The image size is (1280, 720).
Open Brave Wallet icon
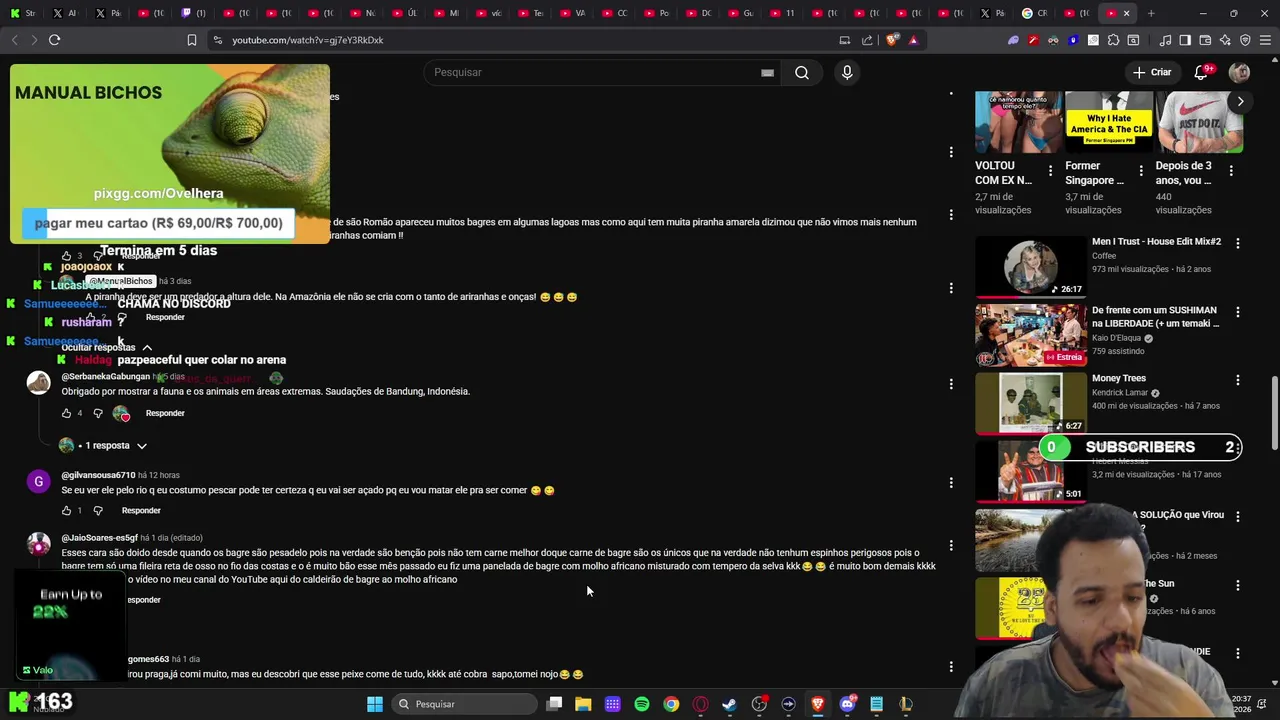click(x=1205, y=40)
